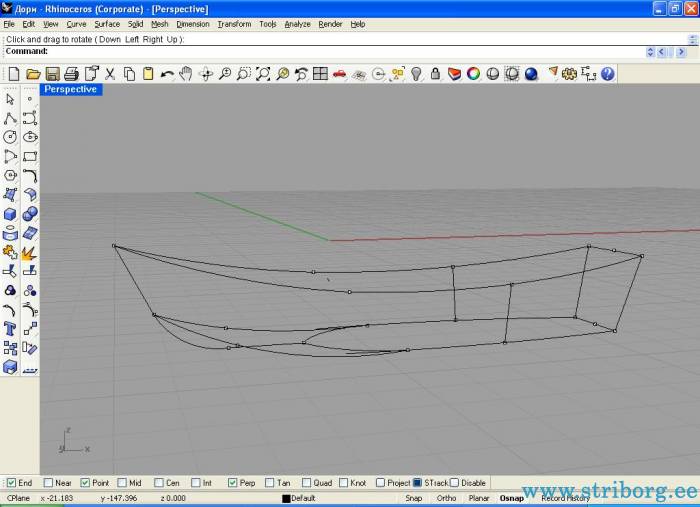Select the Pan hand tool
Viewport: 700px width, 507px height.
186,74
